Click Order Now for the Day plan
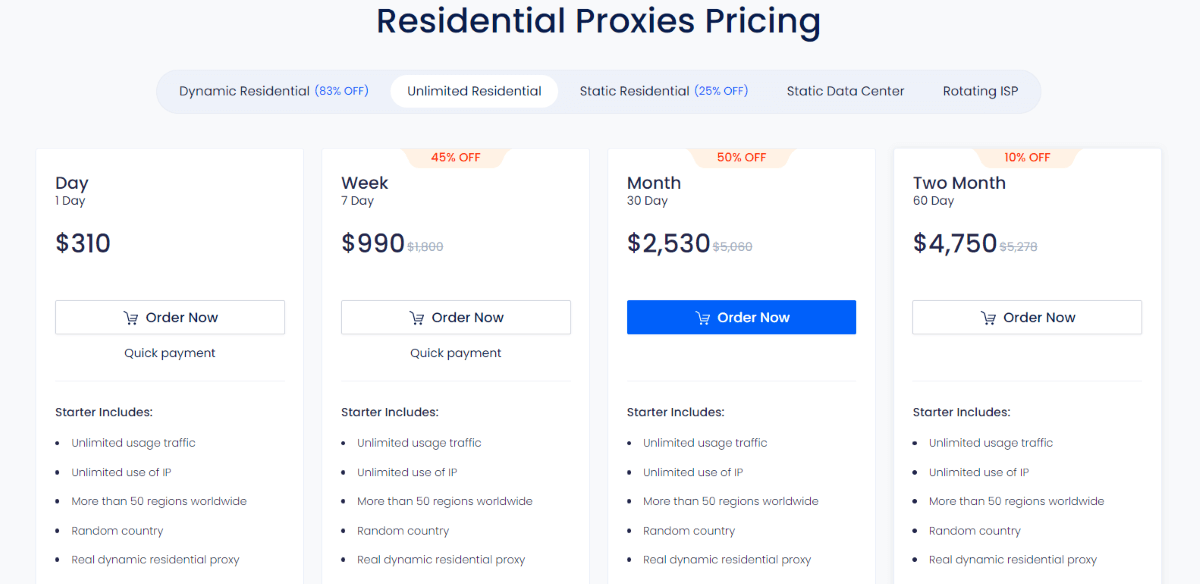The image size is (1200, 584). click(x=169, y=317)
